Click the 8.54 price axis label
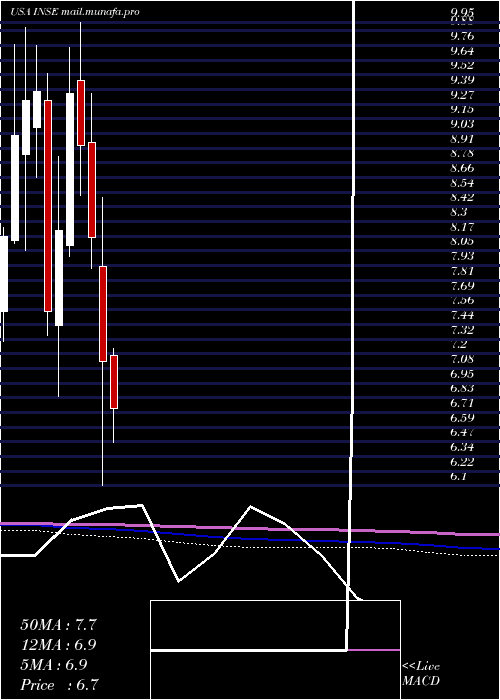The height and width of the screenshot is (700, 500). [x=462, y=183]
